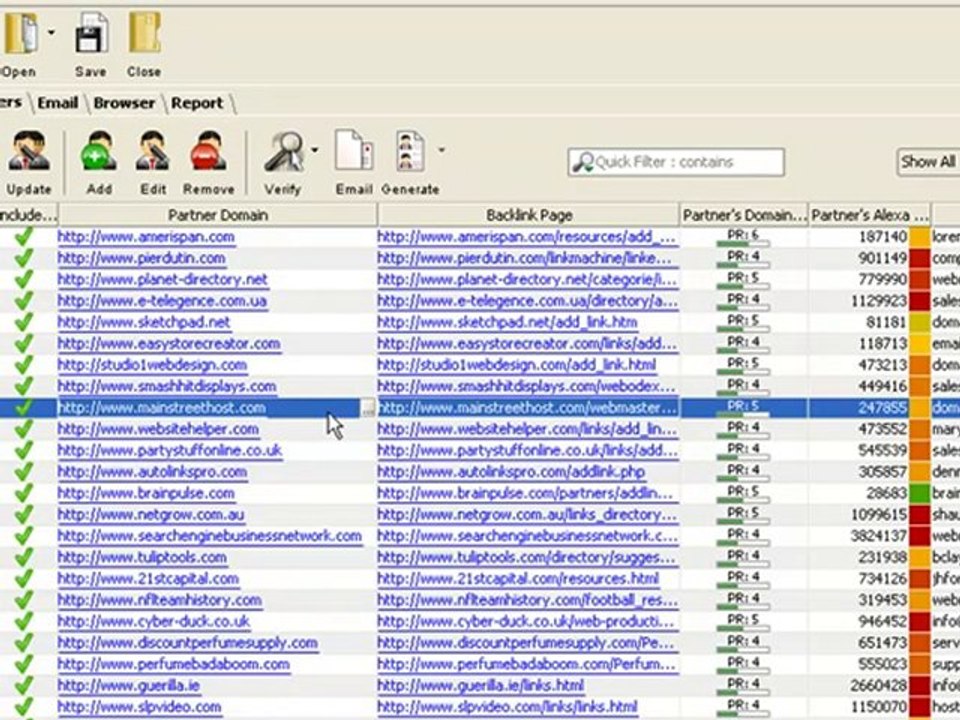Click the Show All button
Image resolution: width=960 pixels, height=720 pixels.
click(x=928, y=162)
